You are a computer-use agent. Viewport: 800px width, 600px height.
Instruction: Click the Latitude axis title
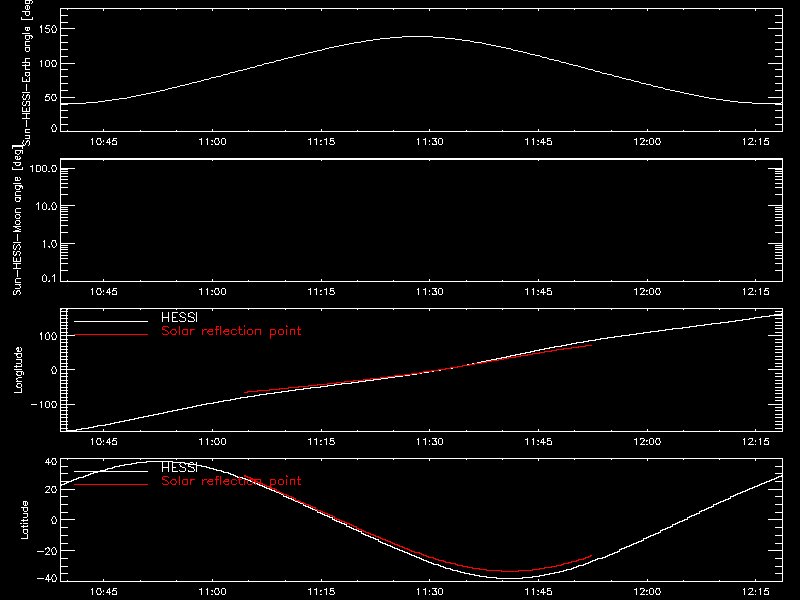click(24, 520)
